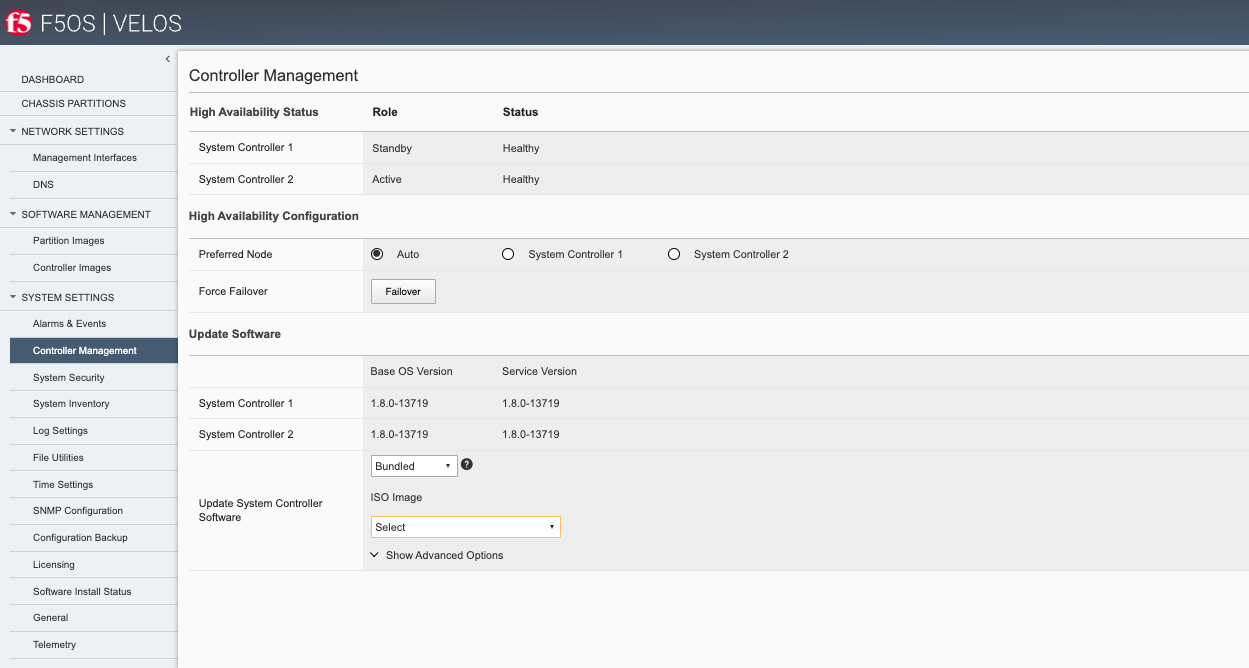Click the Controller Management page heading
This screenshot has width=1249, height=668.
tap(273, 75)
